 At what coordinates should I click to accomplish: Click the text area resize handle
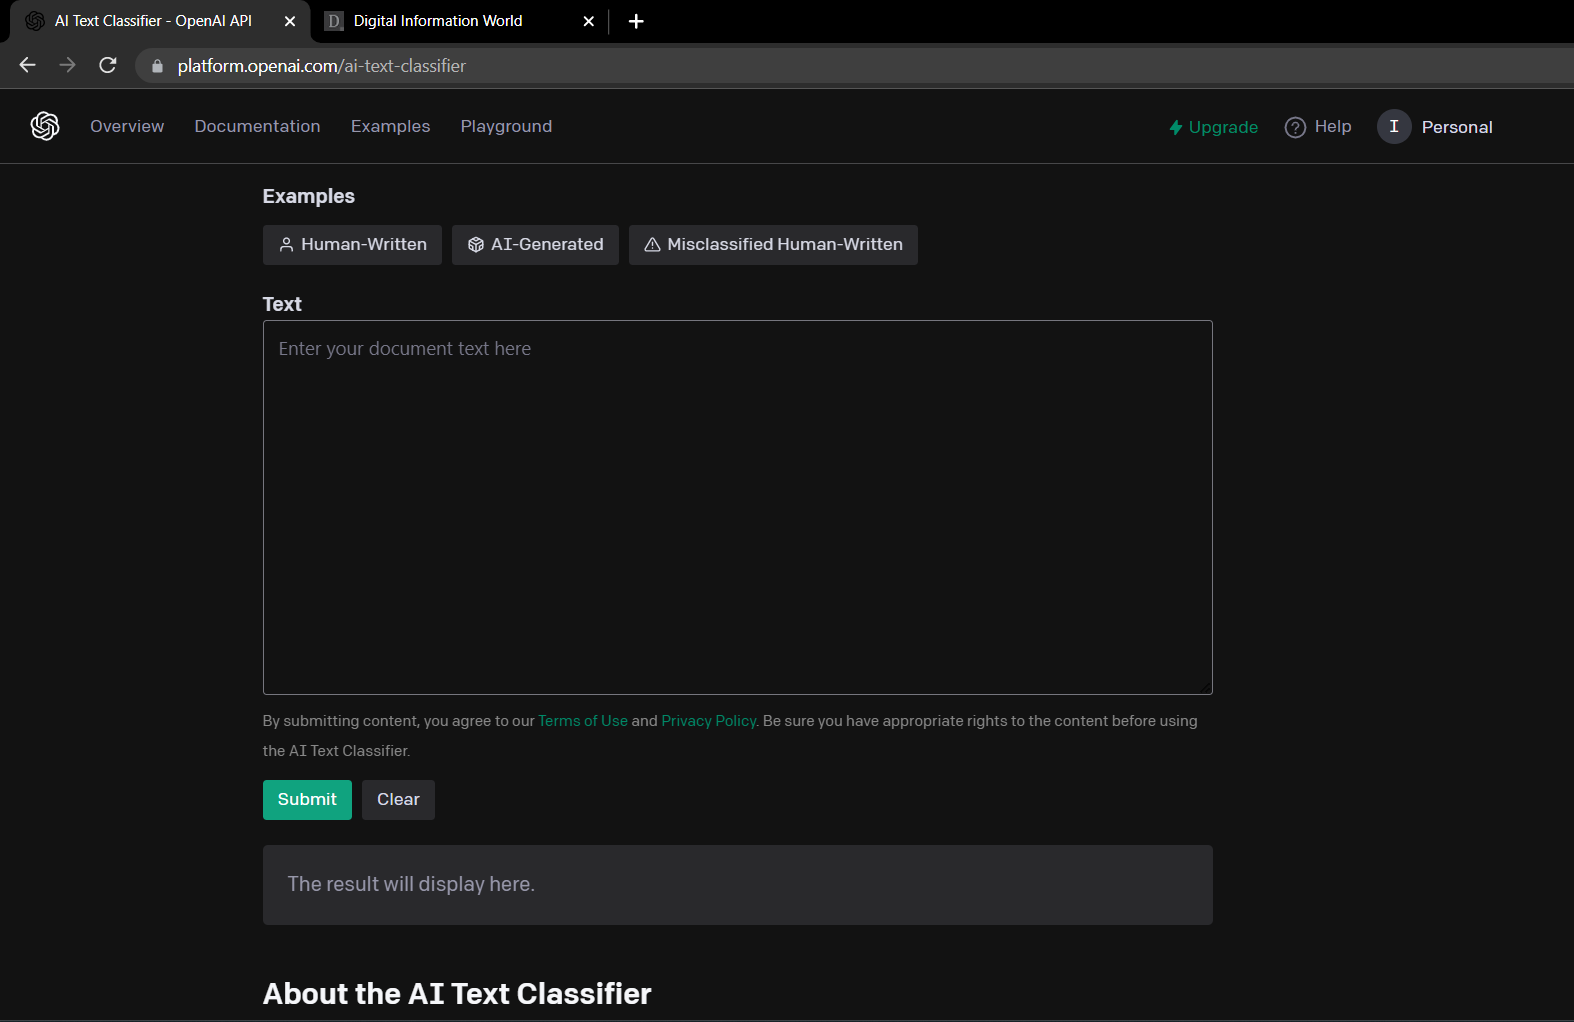tap(1205, 687)
